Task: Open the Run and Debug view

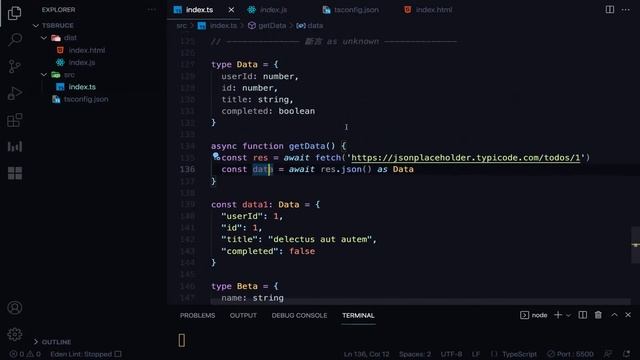Action: click(15, 93)
